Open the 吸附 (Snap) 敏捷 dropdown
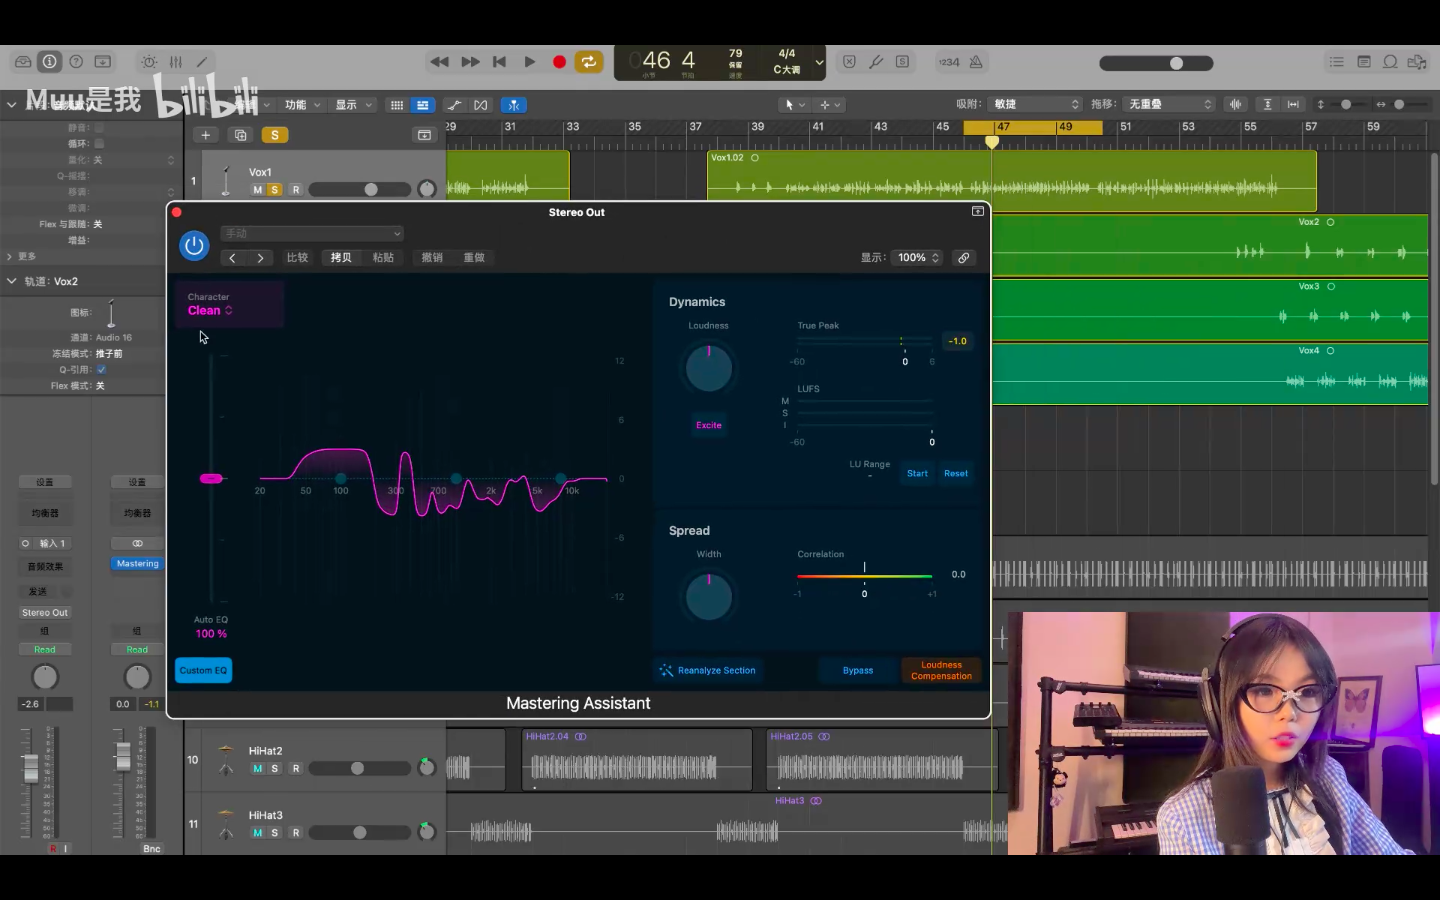The height and width of the screenshot is (900, 1440). click(1035, 104)
